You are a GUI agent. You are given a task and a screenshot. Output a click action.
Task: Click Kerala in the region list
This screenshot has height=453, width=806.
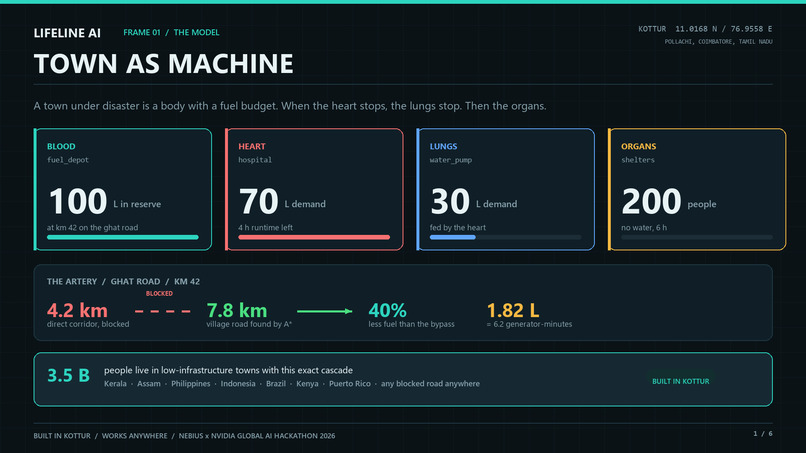coord(115,384)
